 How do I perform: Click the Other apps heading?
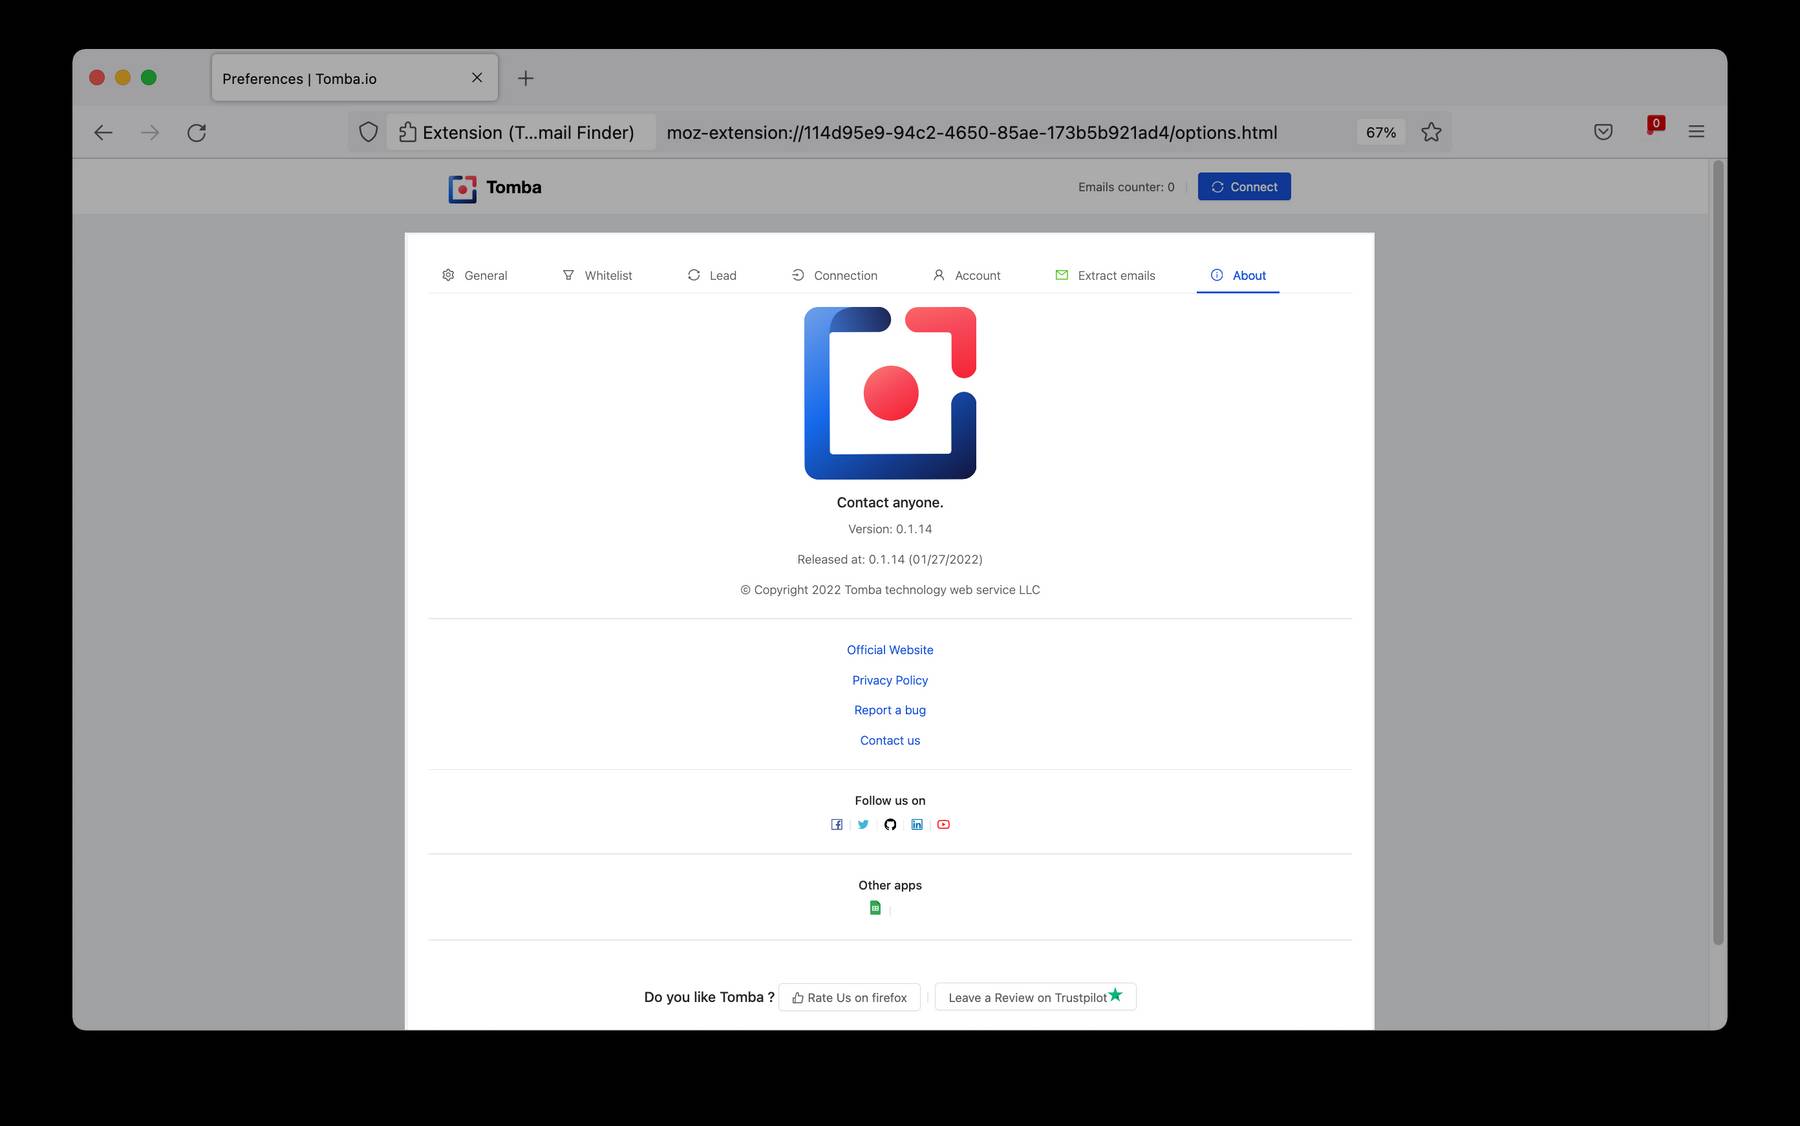pos(890,885)
